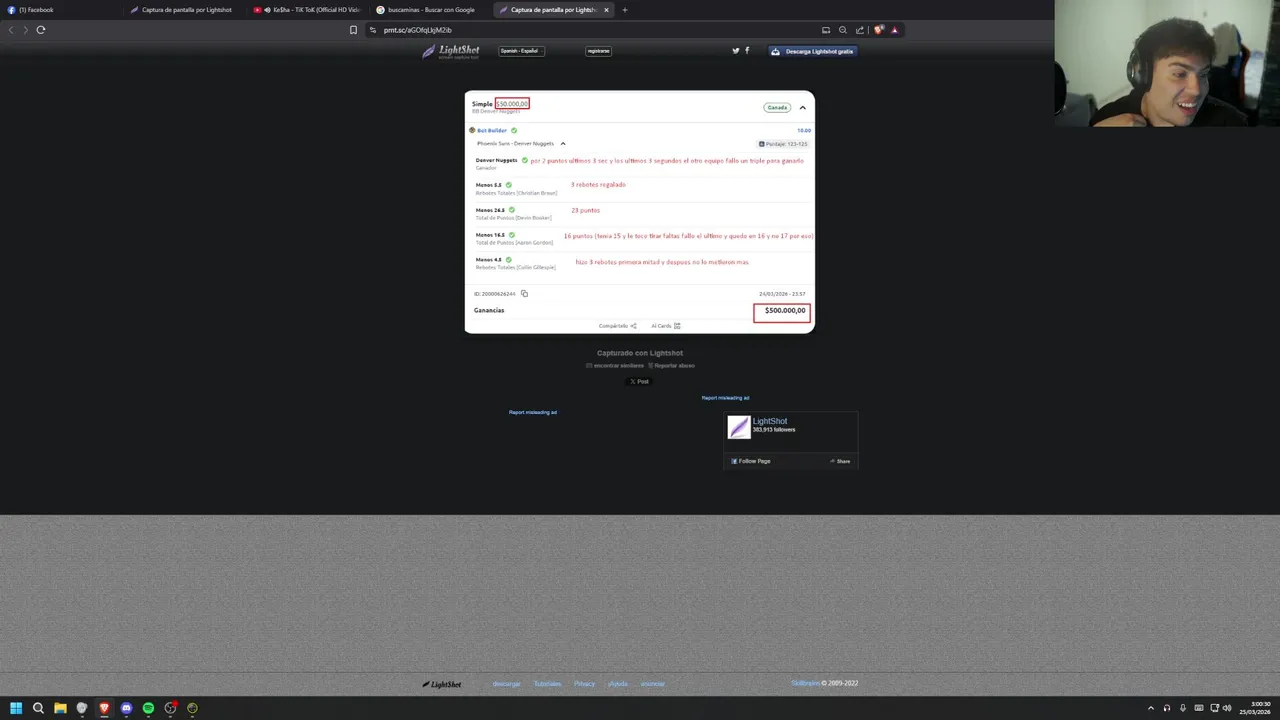The width and height of the screenshot is (1280, 720).
Task: Open the Twitter bird icon in the header
Action: (x=736, y=51)
